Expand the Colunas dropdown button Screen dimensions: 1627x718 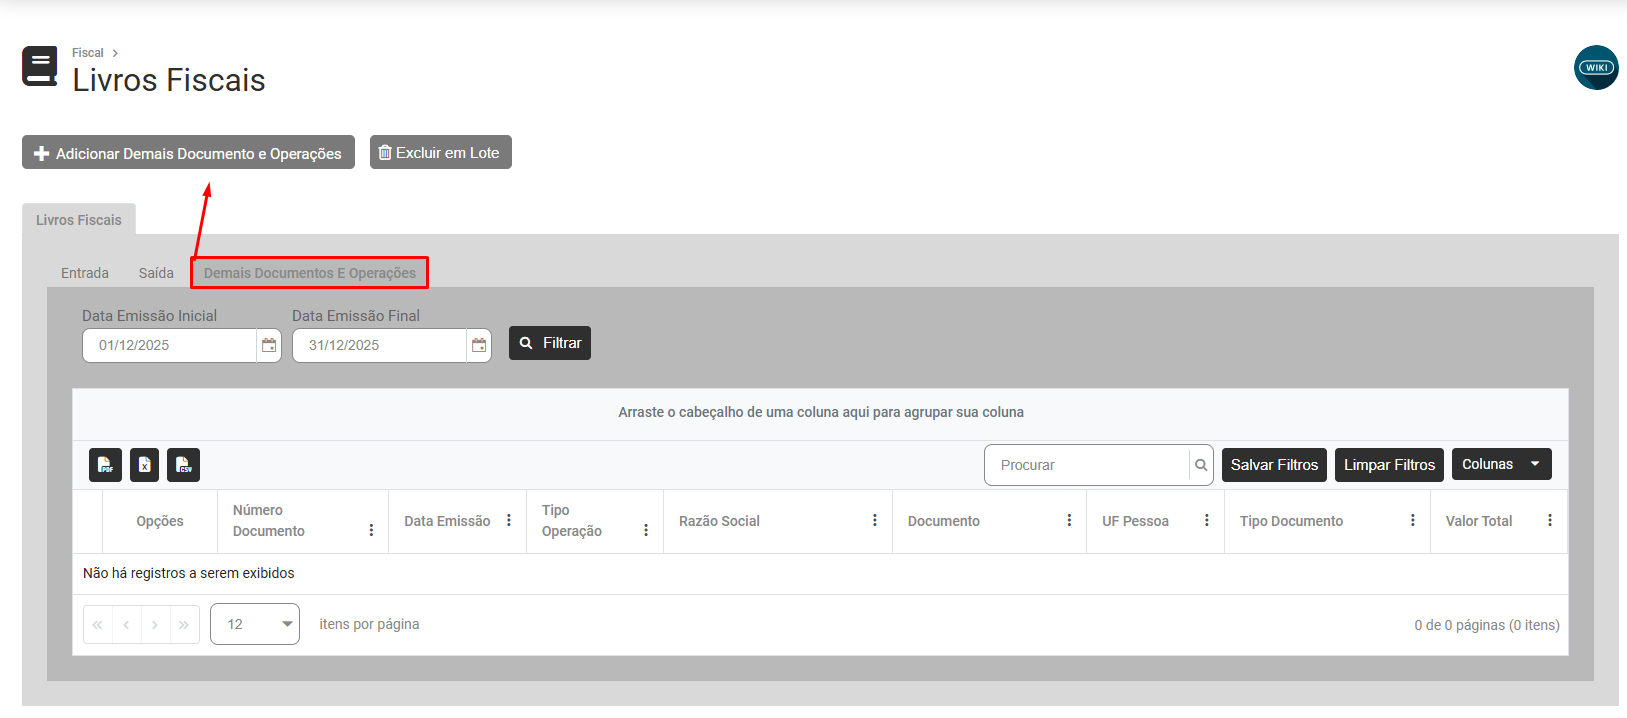[x=1501, y=464]
